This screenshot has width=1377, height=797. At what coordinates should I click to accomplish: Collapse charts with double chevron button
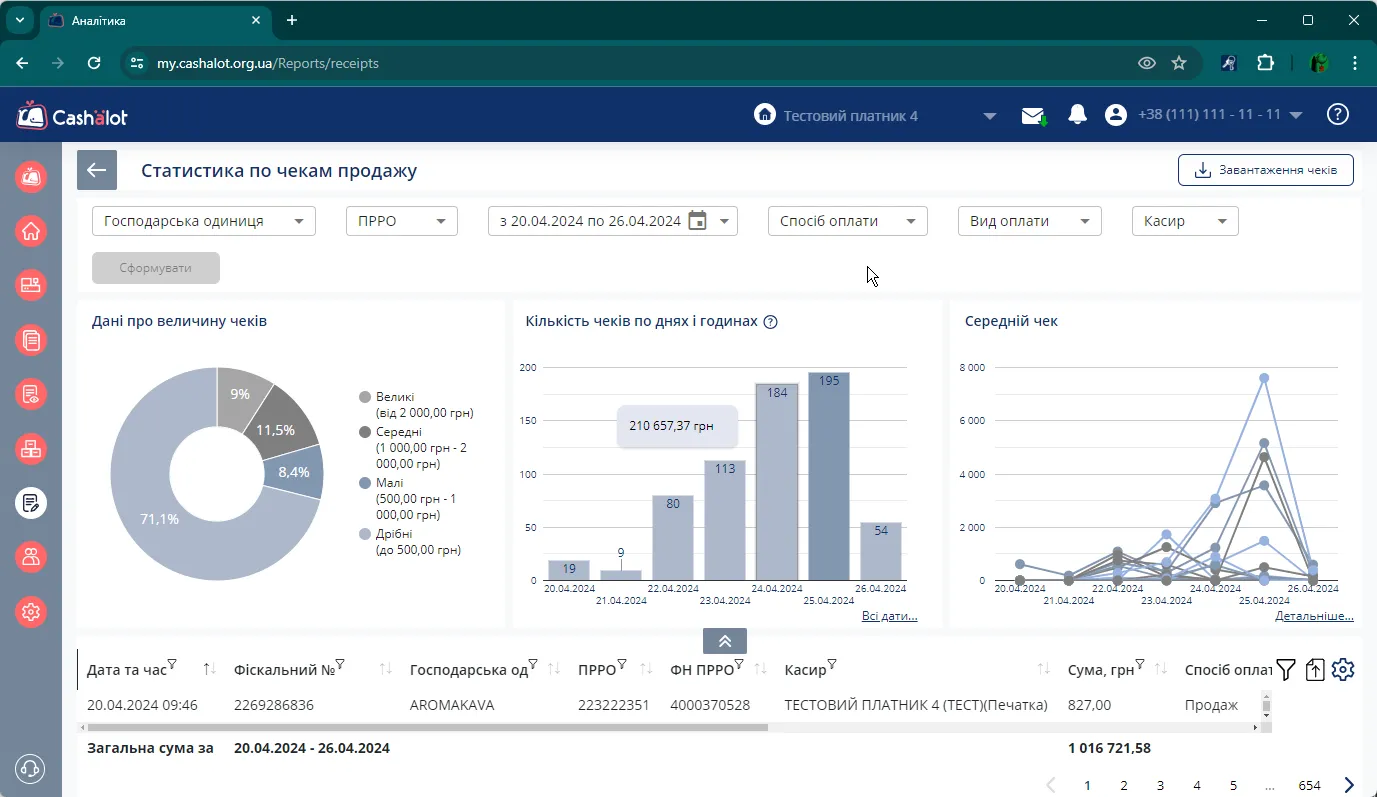725,641
